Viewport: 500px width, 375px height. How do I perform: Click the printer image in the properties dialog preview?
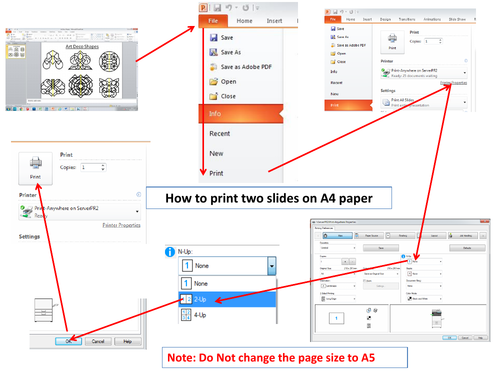click(x=437, y=318)
